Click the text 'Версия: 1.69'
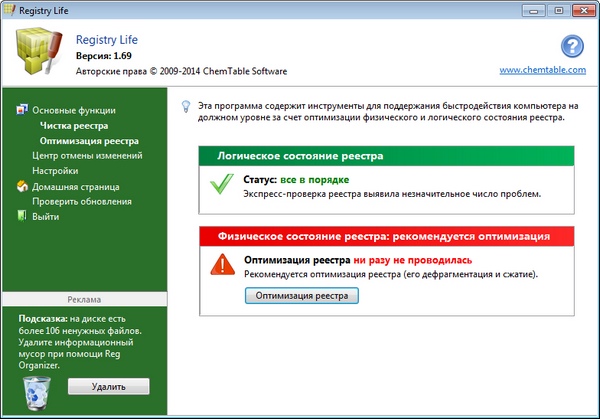The height and width of the screenshot is (419, 600). (104, 56)
